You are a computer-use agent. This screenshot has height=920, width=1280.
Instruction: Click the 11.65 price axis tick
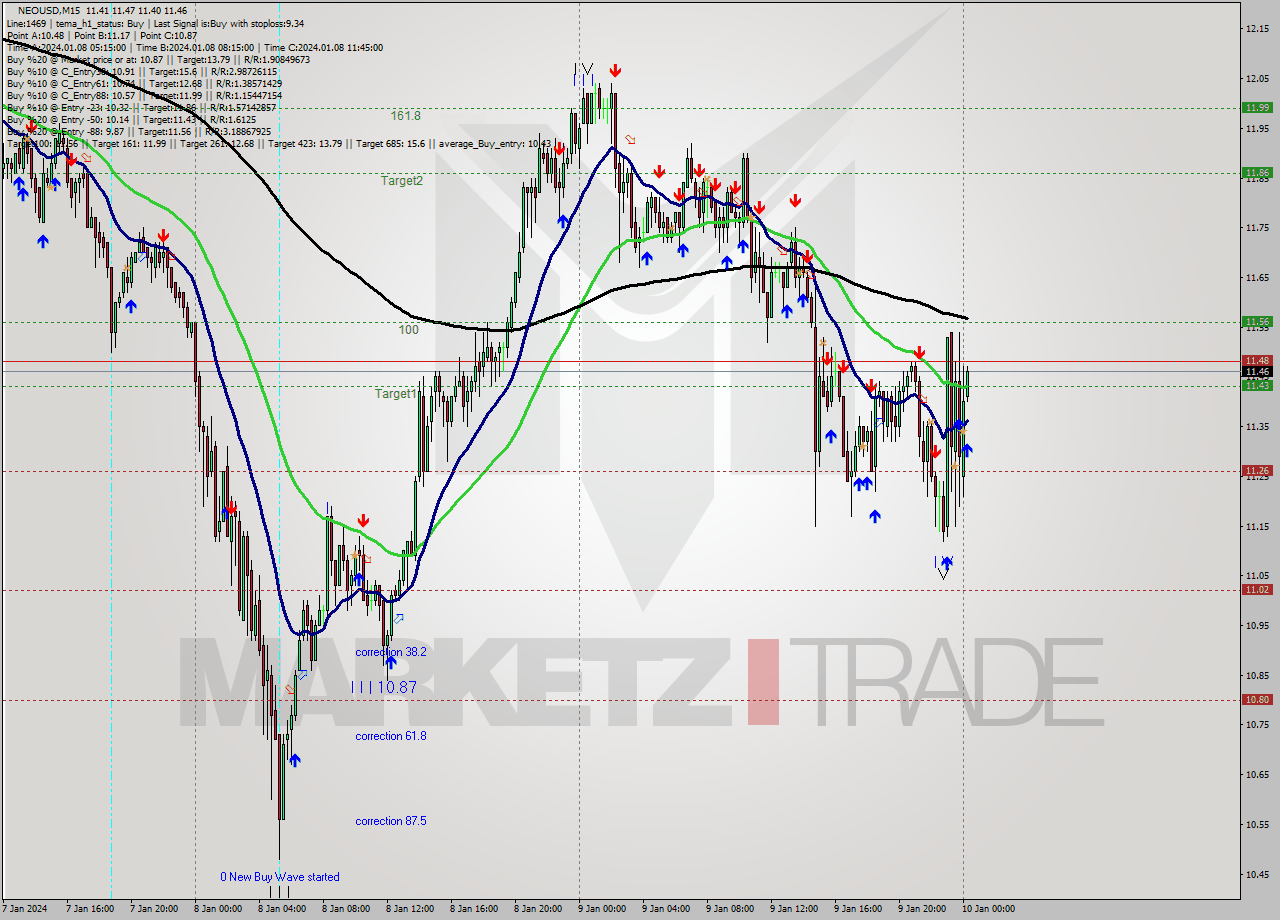pyautogui.click(x=1257, y=277)
